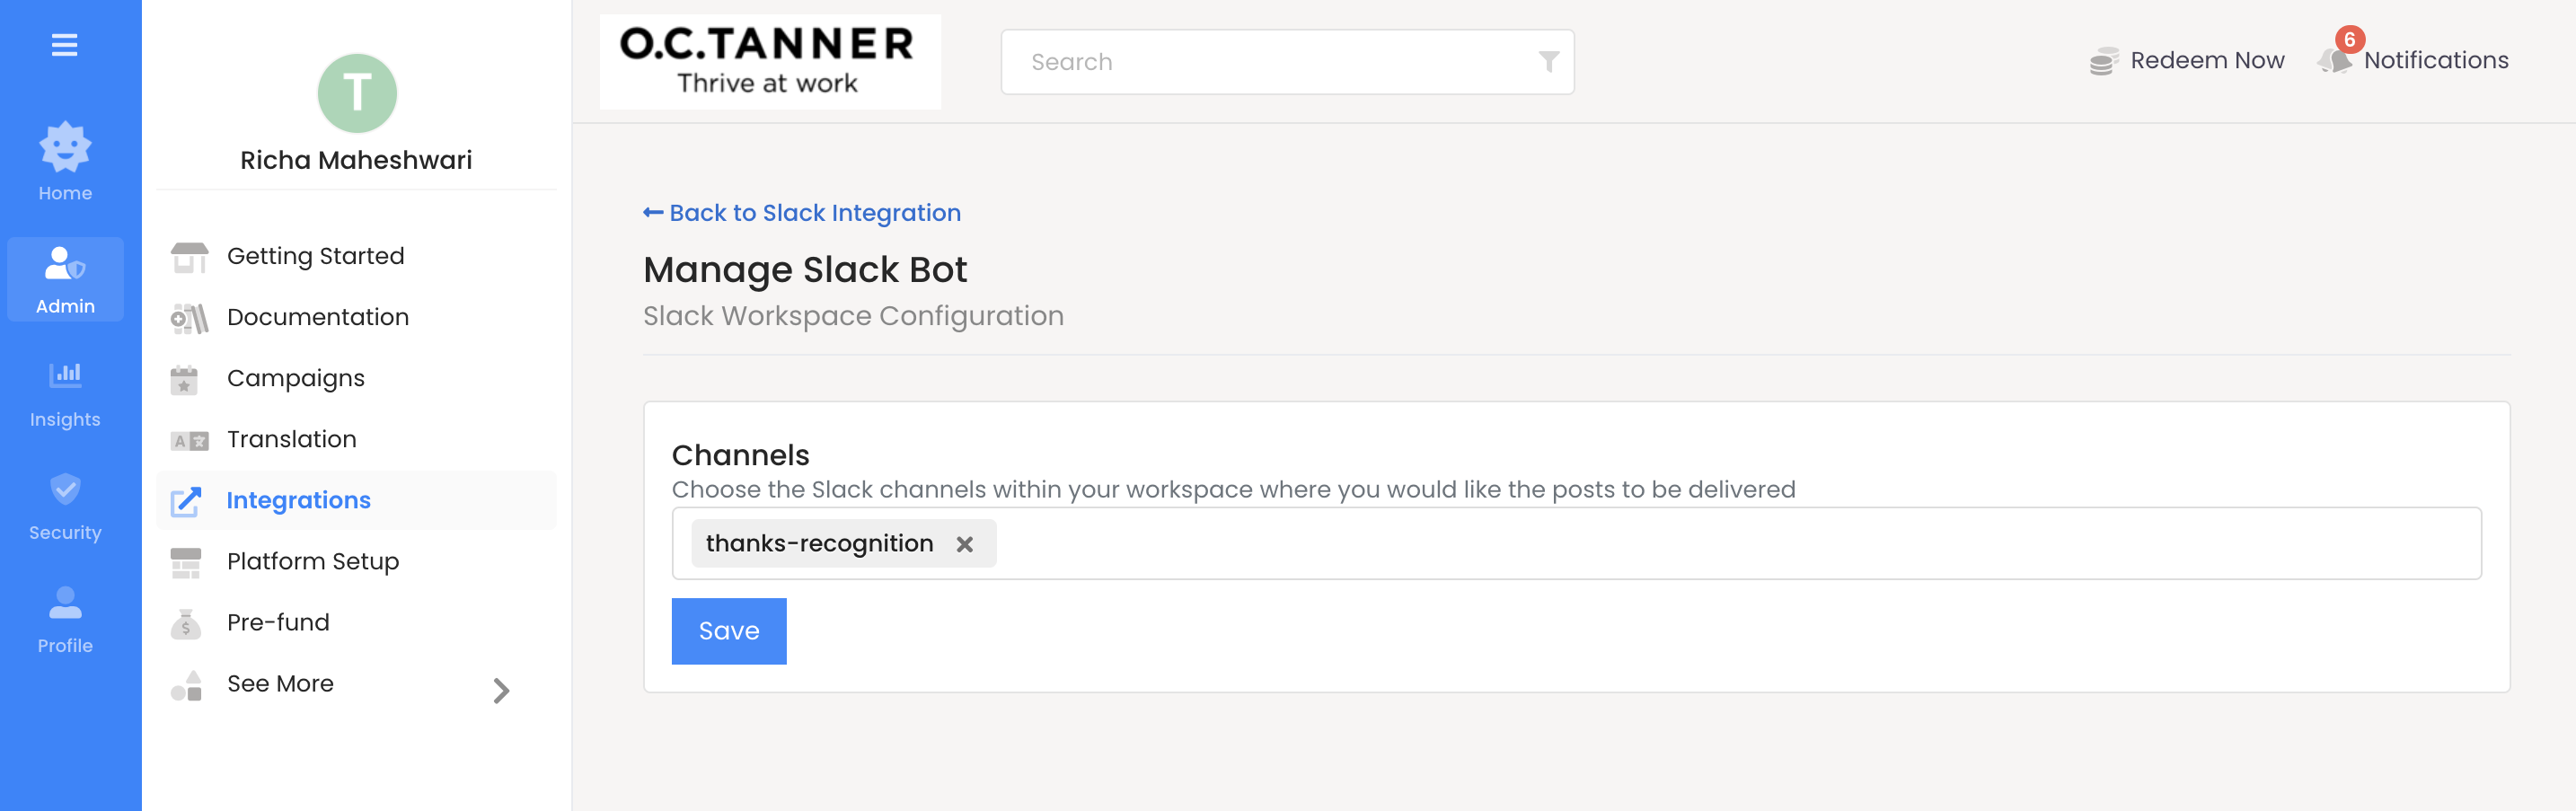Click the Home gear-face icon
Viewport: 2576px width, 811px height.
click(x=65, y=148)
